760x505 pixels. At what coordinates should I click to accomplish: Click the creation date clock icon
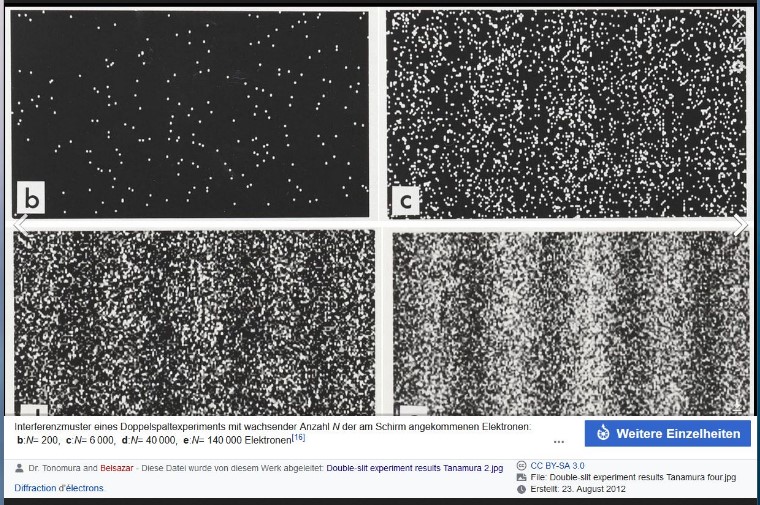(x=521, y=489)
